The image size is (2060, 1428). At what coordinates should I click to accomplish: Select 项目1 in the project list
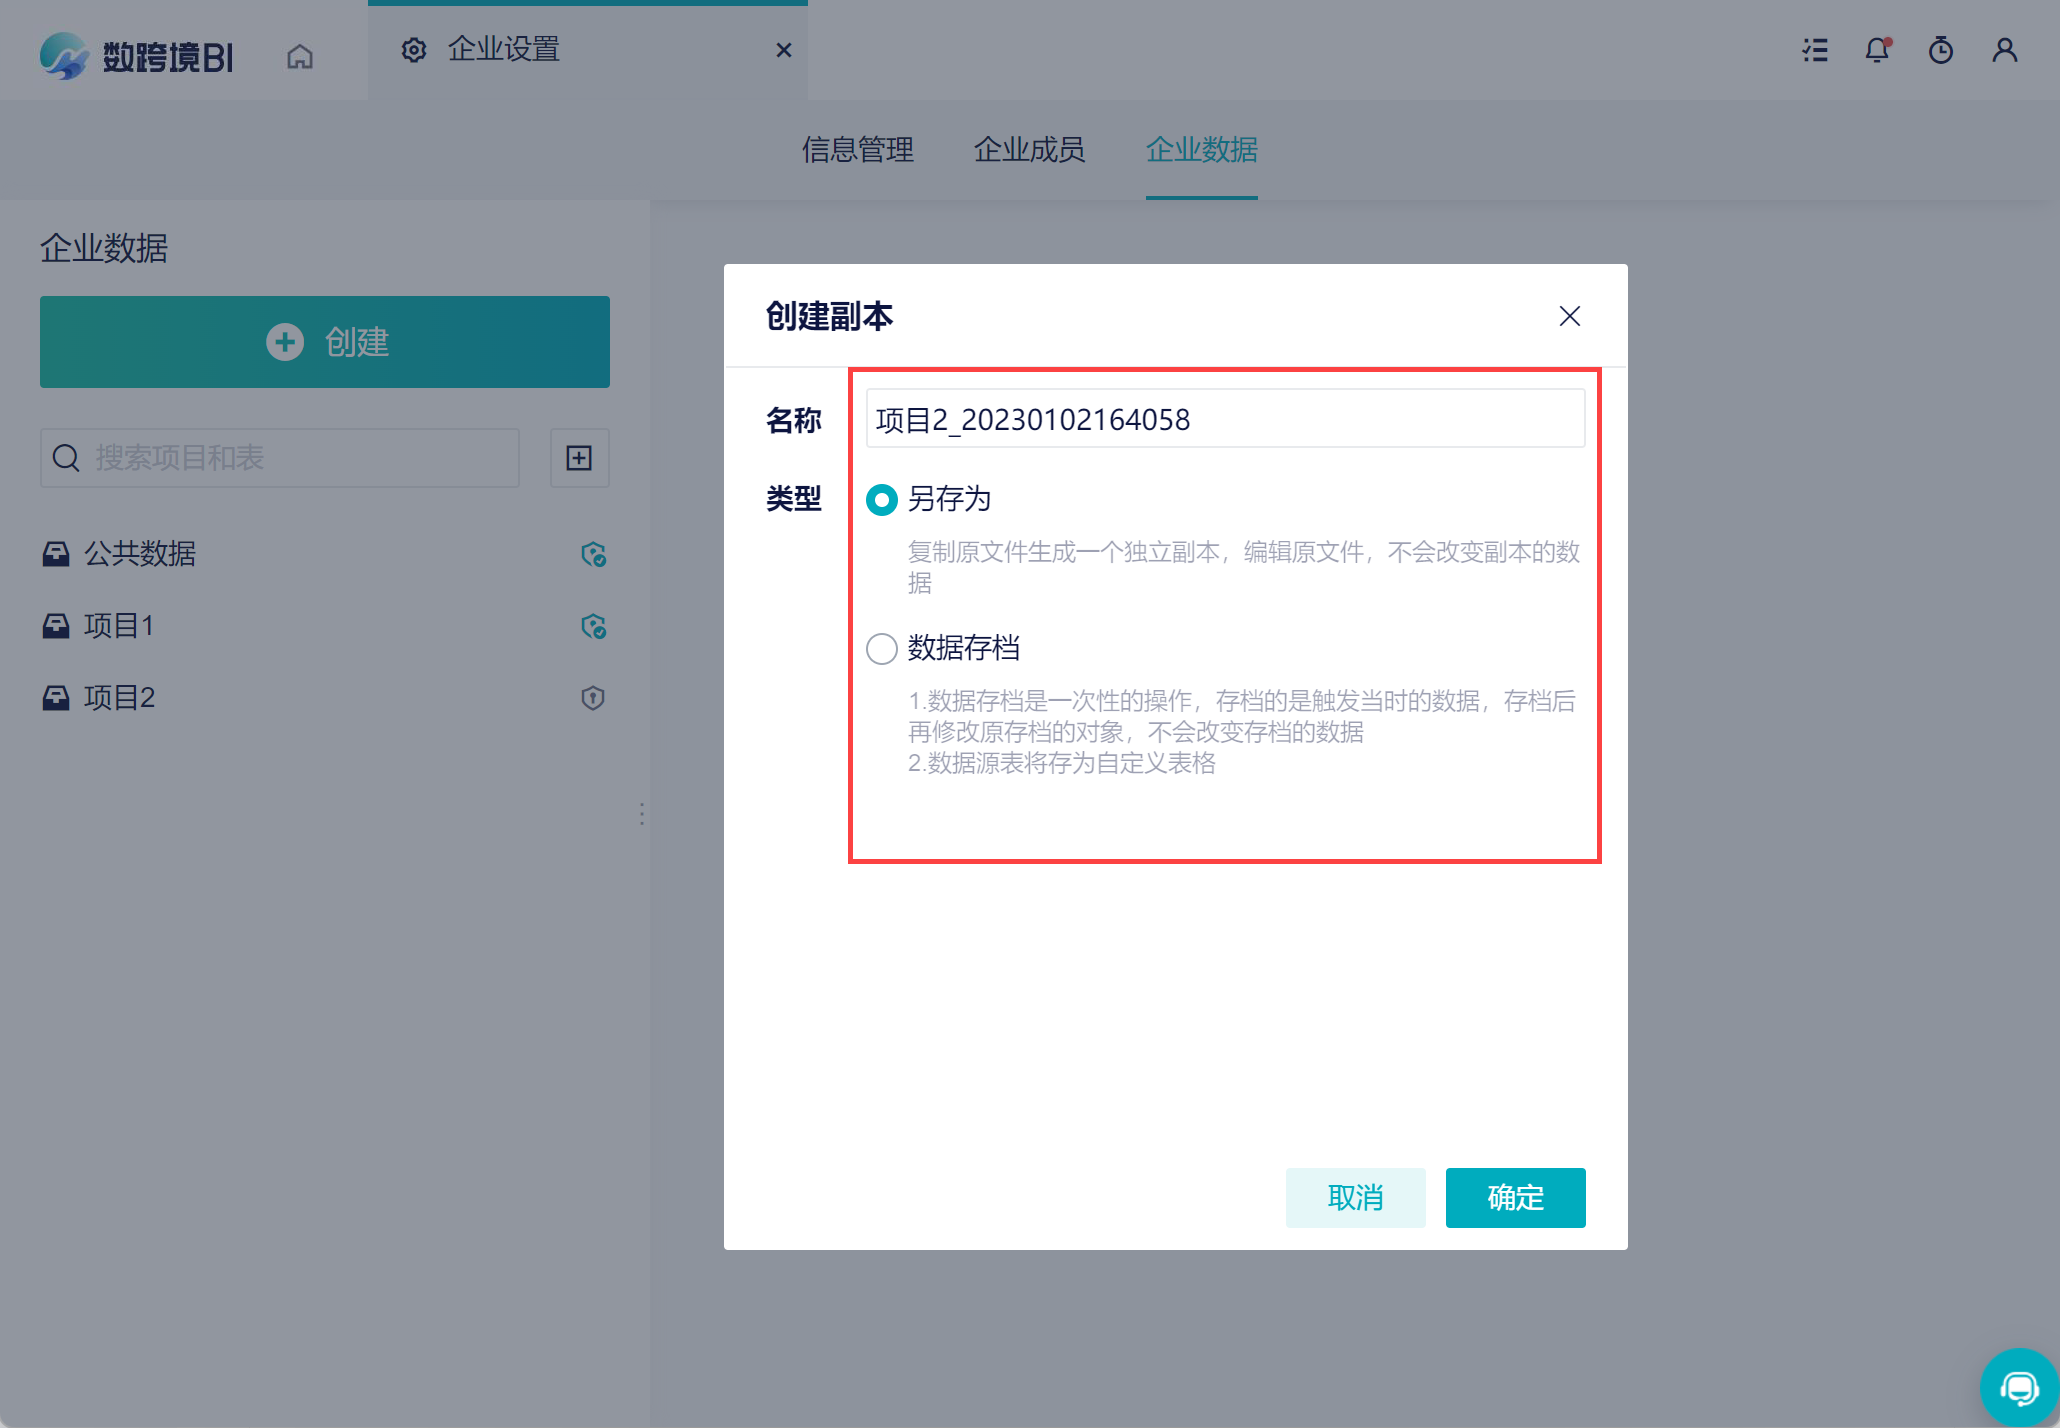[119, 626]
